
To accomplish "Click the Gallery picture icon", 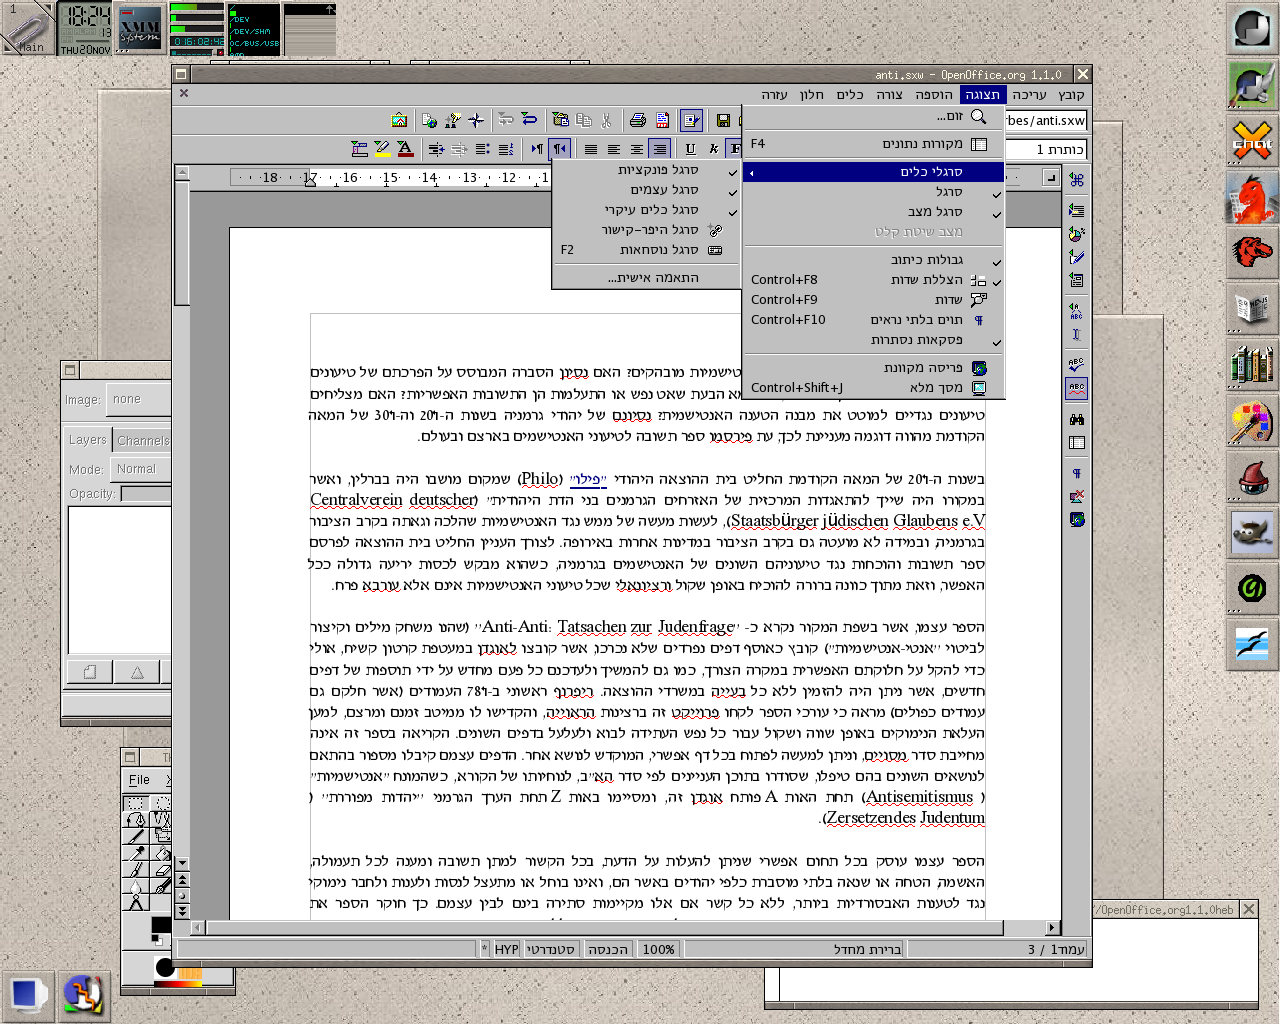I will click(399, 121).
